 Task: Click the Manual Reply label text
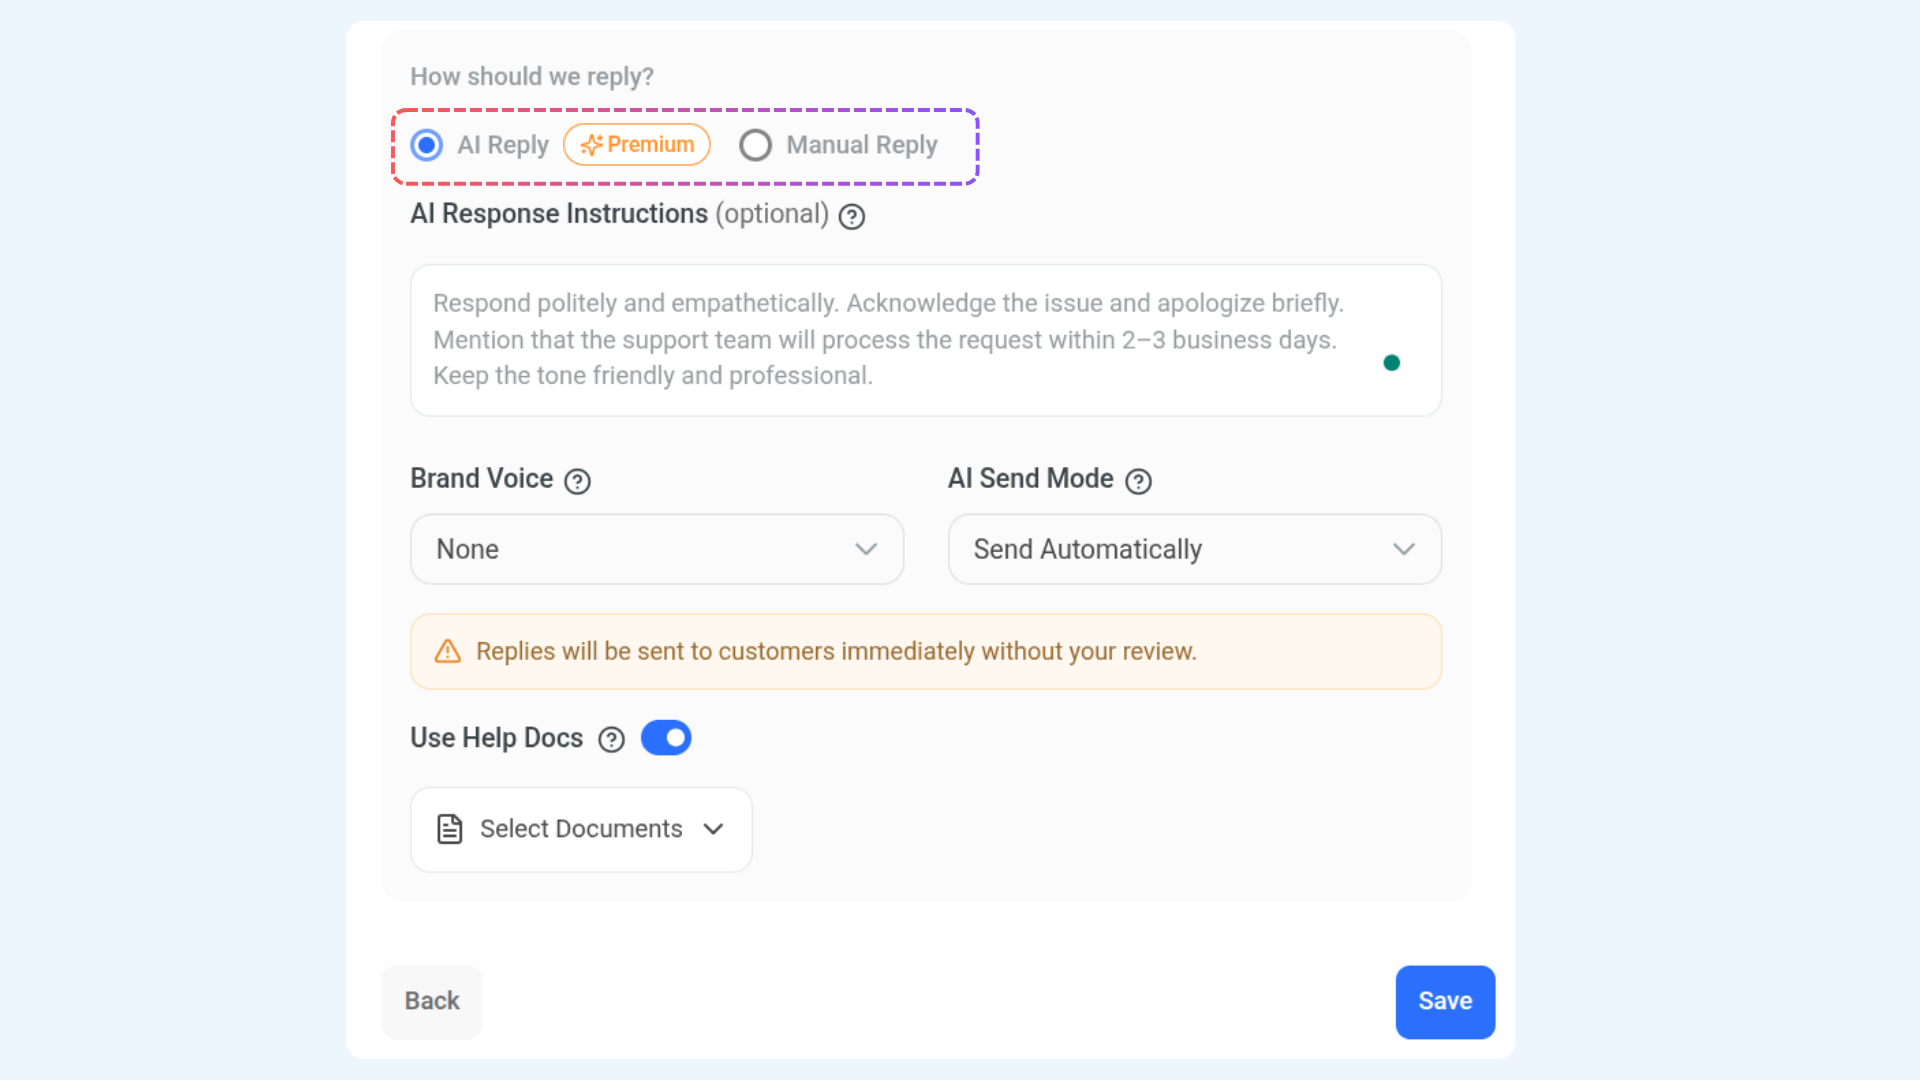pyautogui.click(x=862, y=146)
